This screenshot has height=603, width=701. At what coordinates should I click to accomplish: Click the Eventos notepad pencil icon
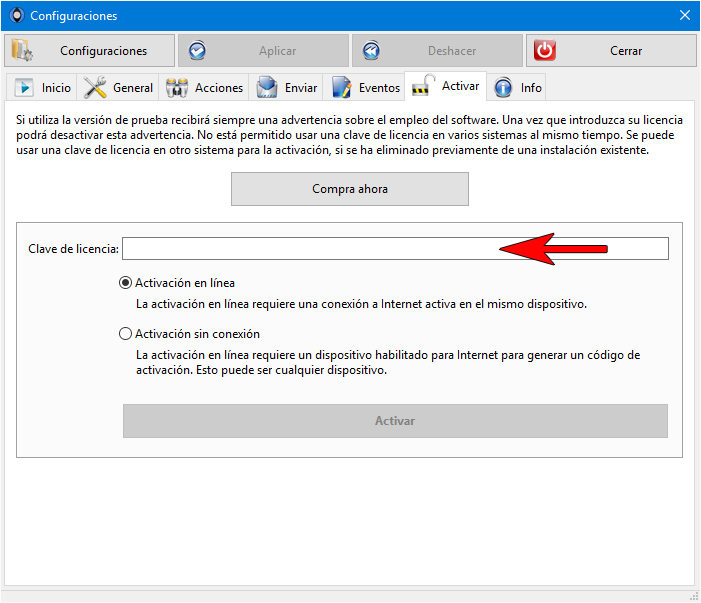click(x=342, y=87)
